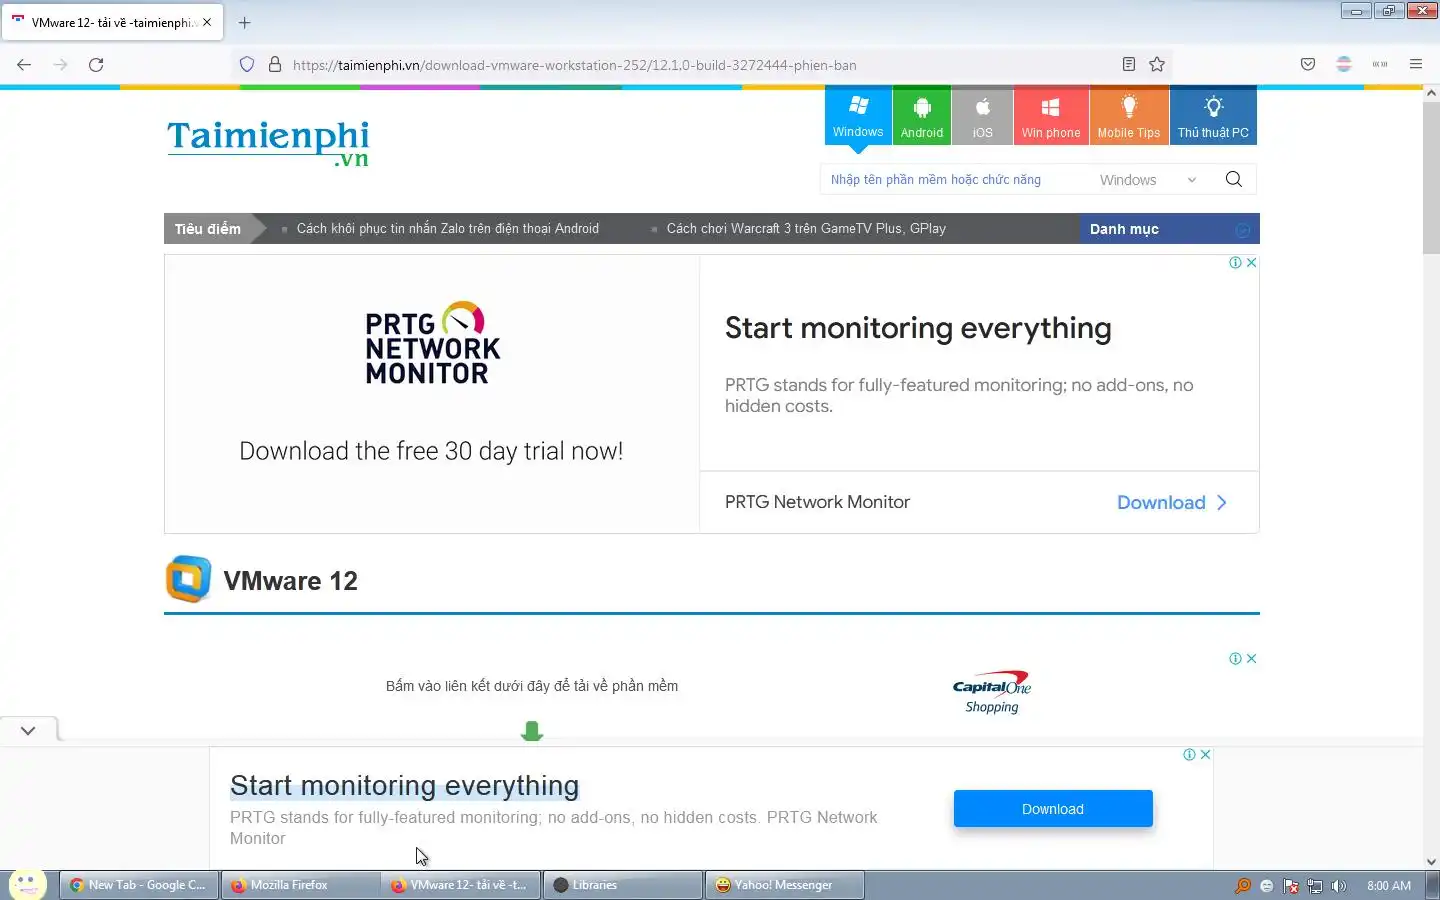This screenshot has height=900, width=1440.
Task: Click the Capital One ad info icon
Action: pos(1236,659)
